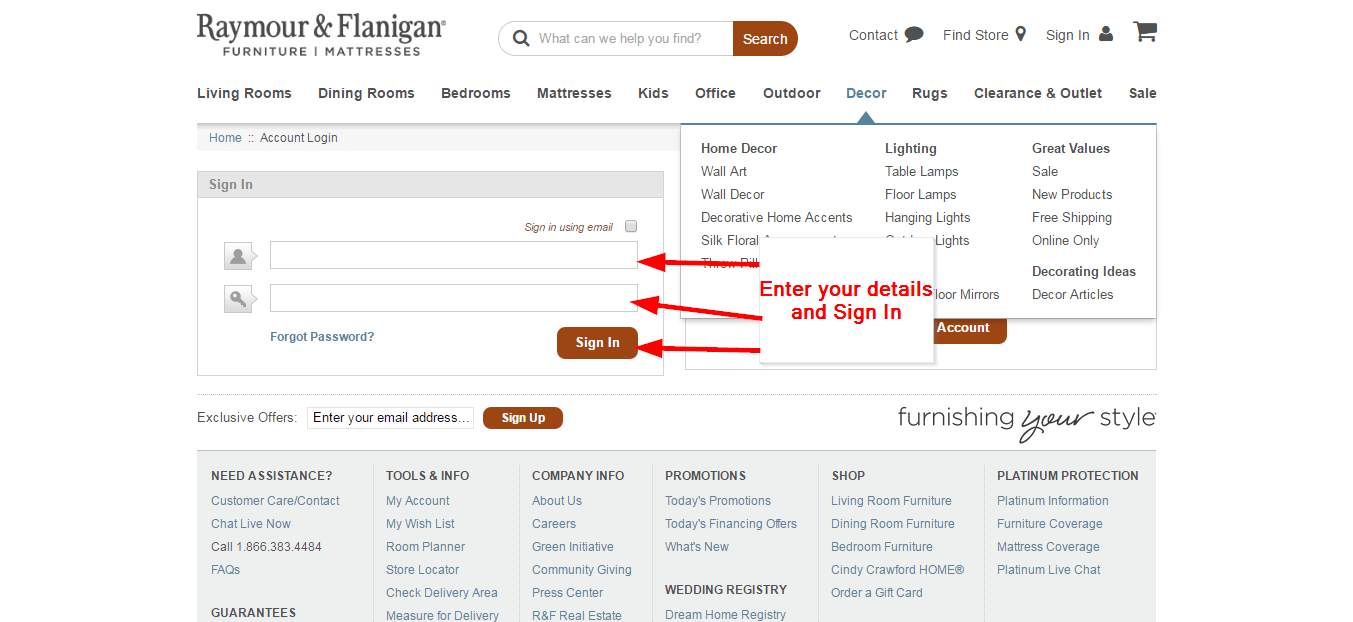Click the Sign Up button for offers
1353x622 pixels.
click(x=522, y=417)
